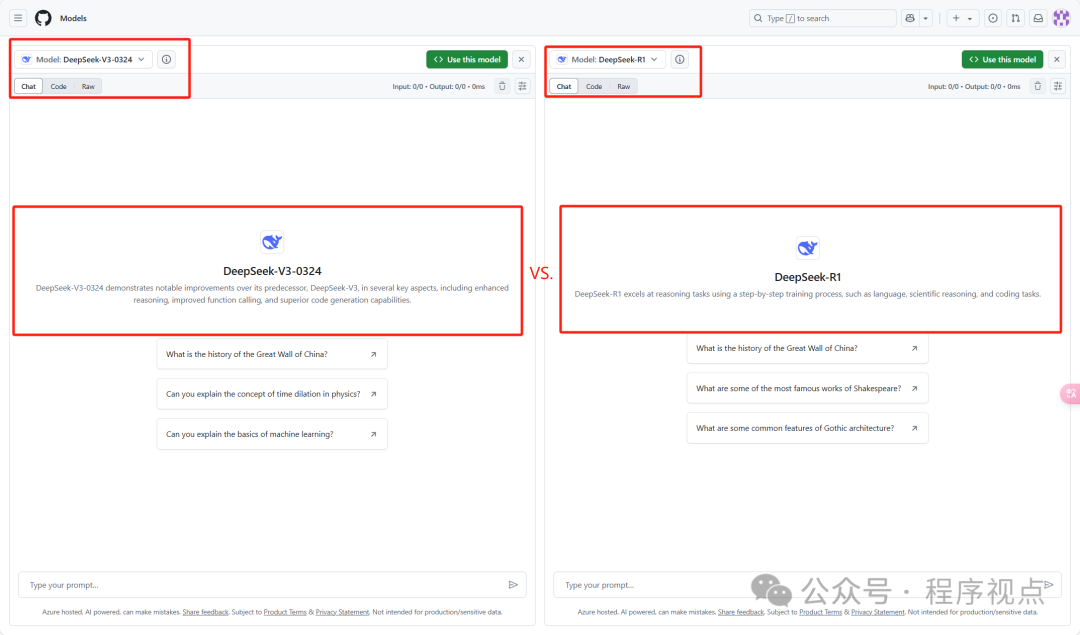Open Privacy Statement link in left panel
The height and width of the screenshot is (635, 1080).
[x=342, y=612]
